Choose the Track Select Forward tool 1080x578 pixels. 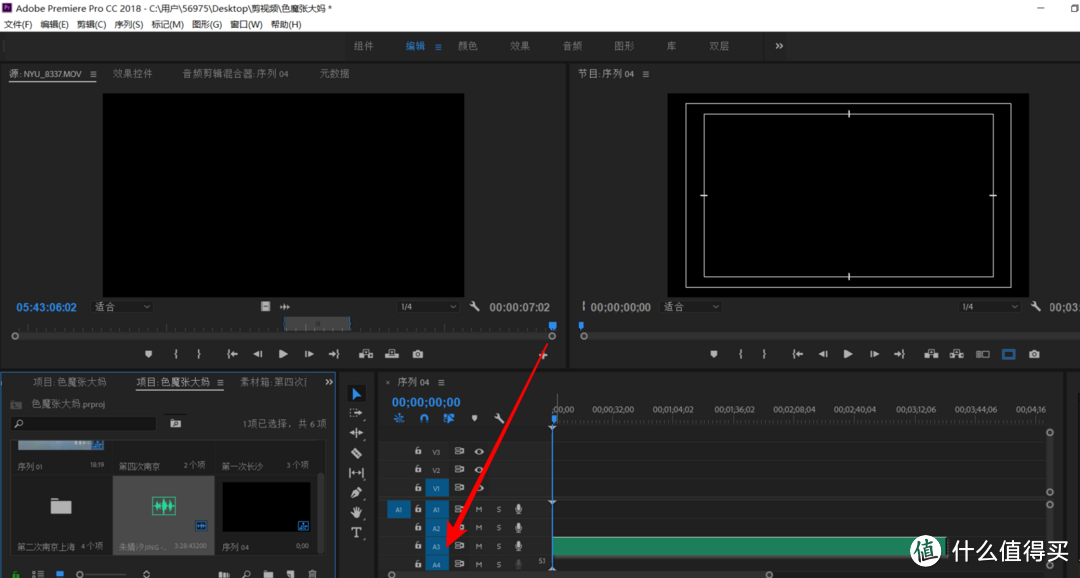tap(356, 413)
